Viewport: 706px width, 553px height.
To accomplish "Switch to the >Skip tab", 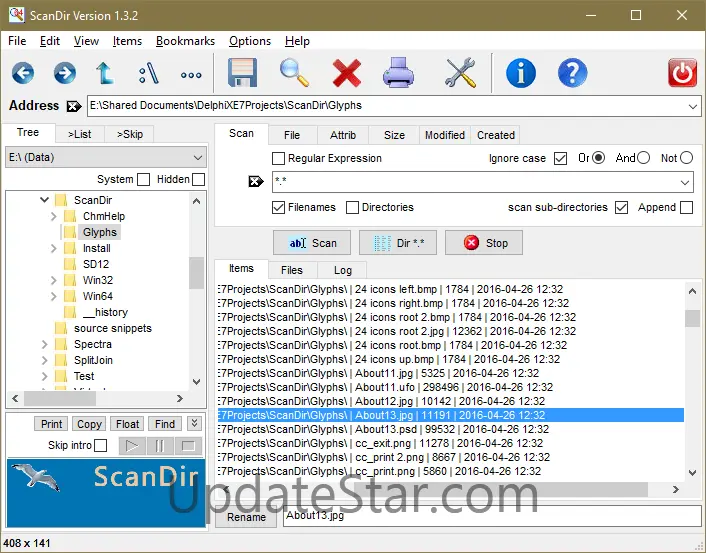I will 130,134.
